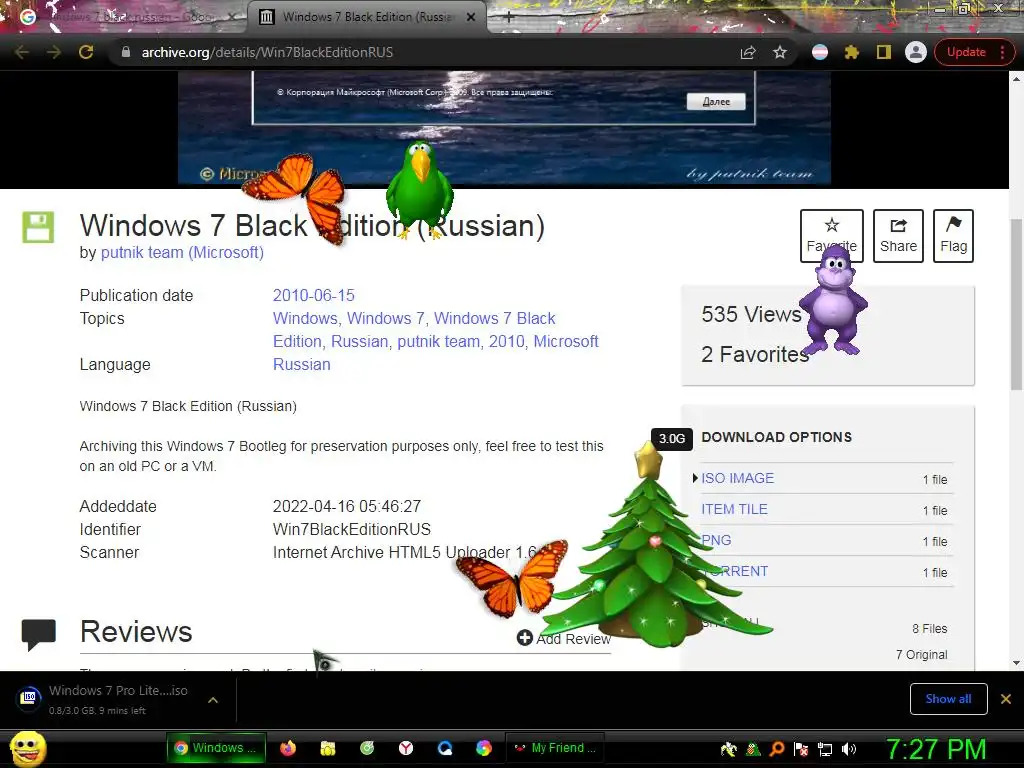Open the action center flag tray icon
The height and width of the screenshot is (768, 1024).
click(801, 749)
